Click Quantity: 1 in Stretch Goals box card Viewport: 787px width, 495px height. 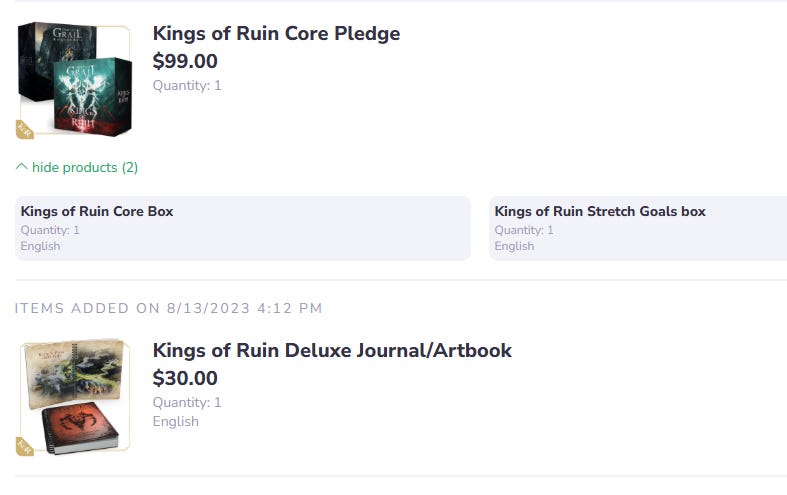tap(523, 230)
